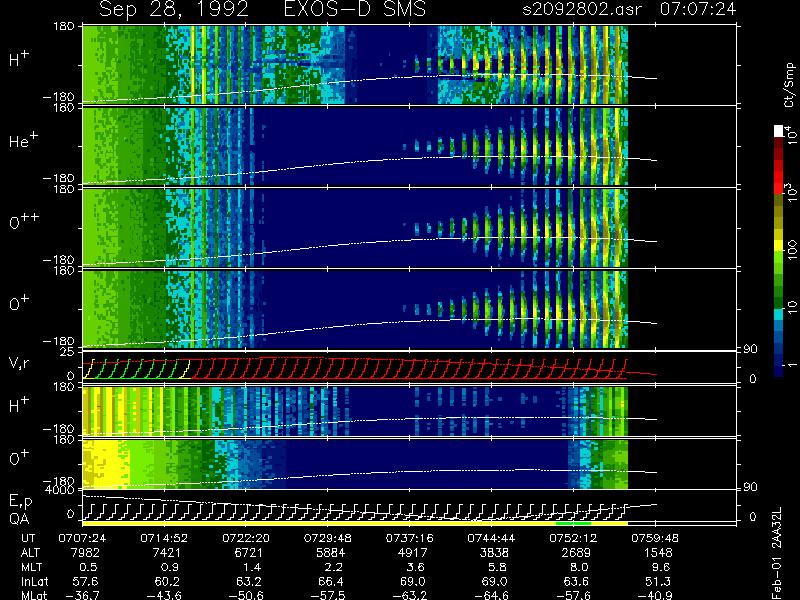This screenshot has height=600, width=800.
Task: Click the 'E,p' panel label
Action: point(20,502)
